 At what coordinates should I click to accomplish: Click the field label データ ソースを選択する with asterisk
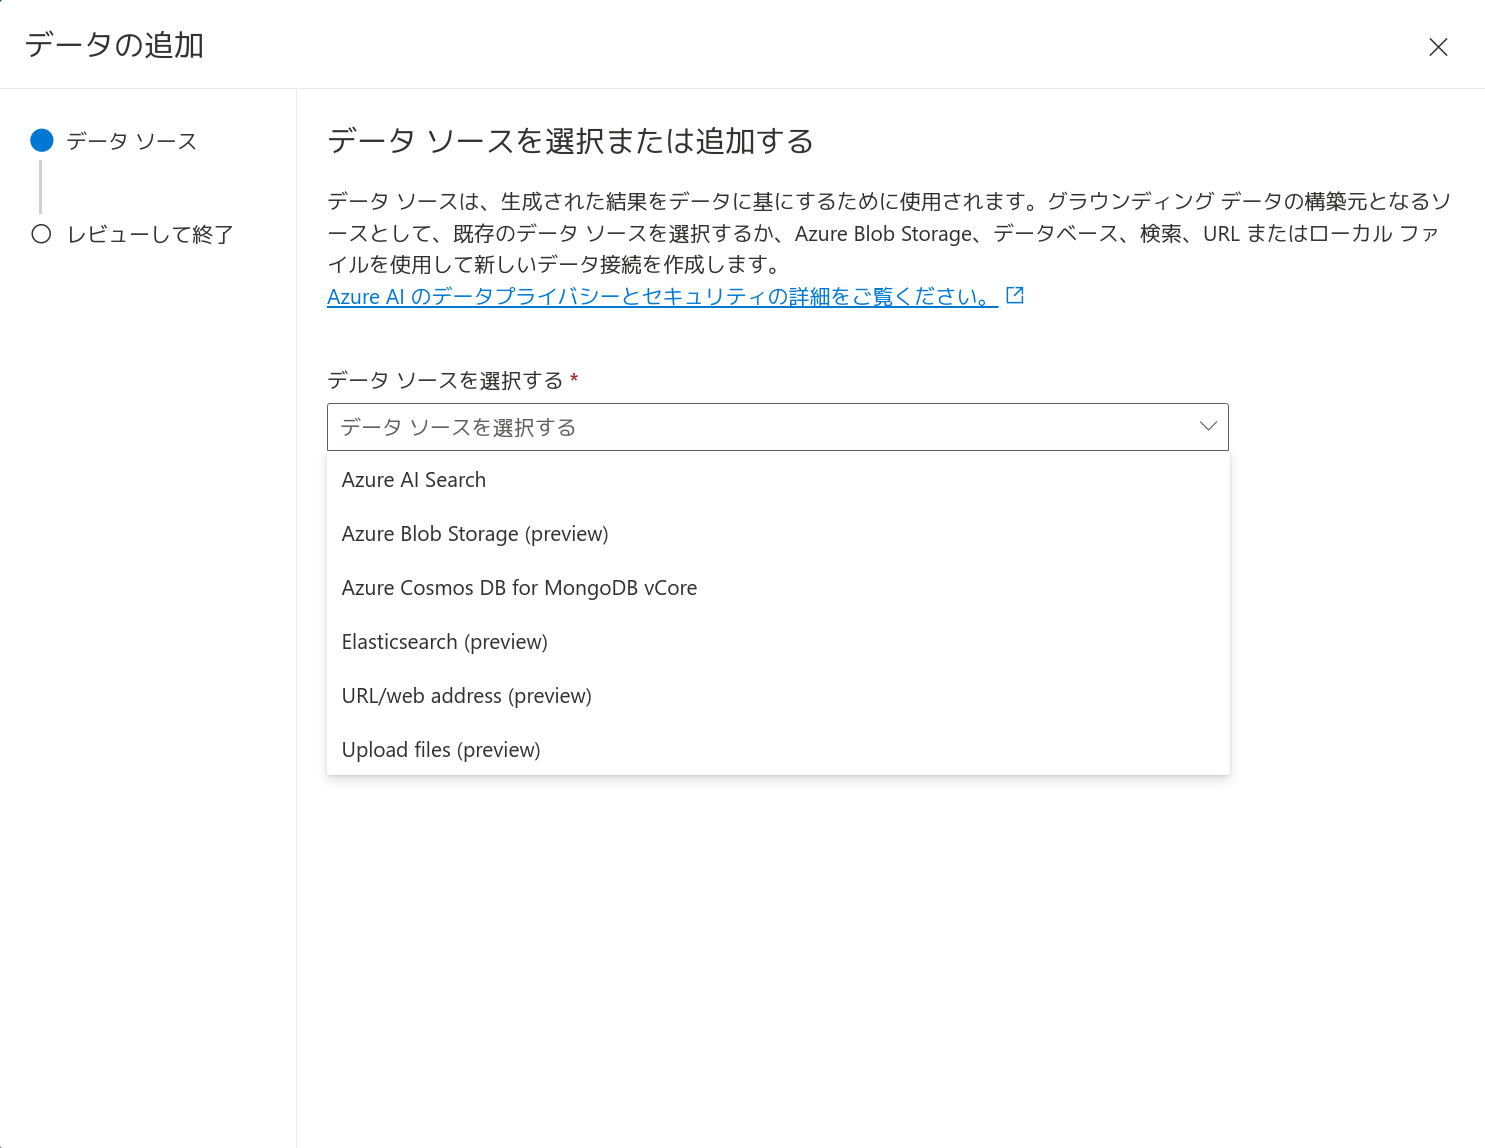(453, 380)
